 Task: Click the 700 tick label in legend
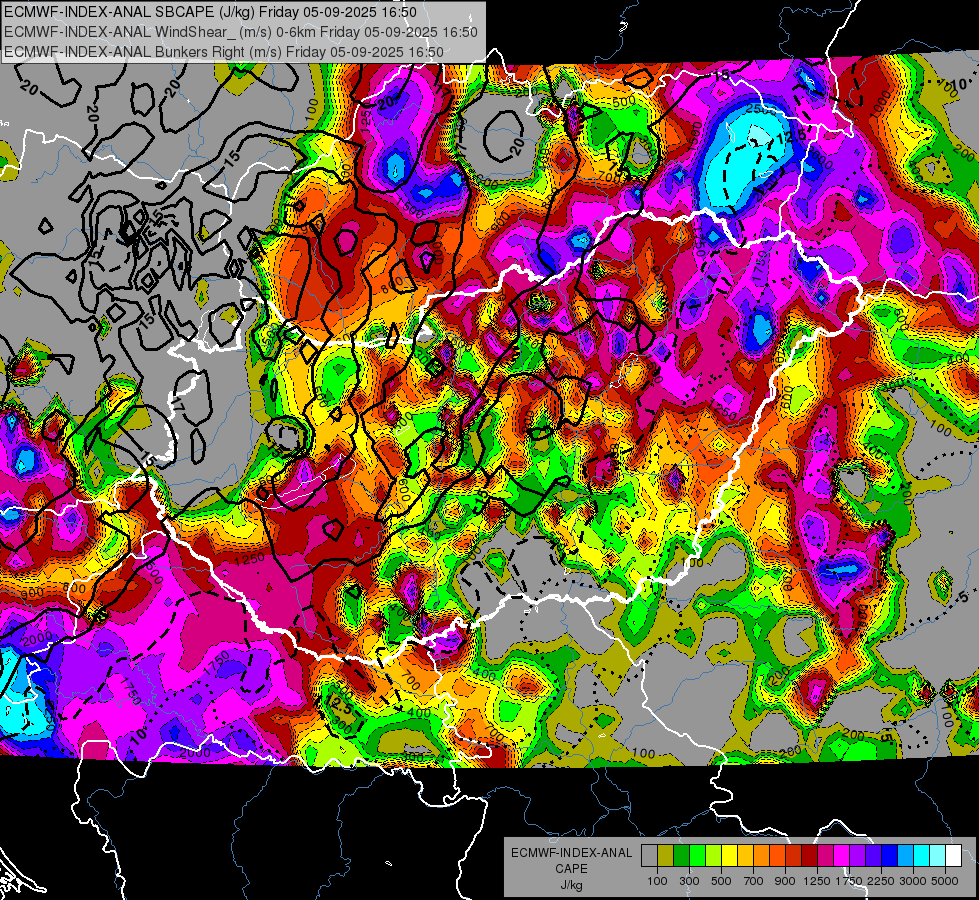[x=754, y=881]
